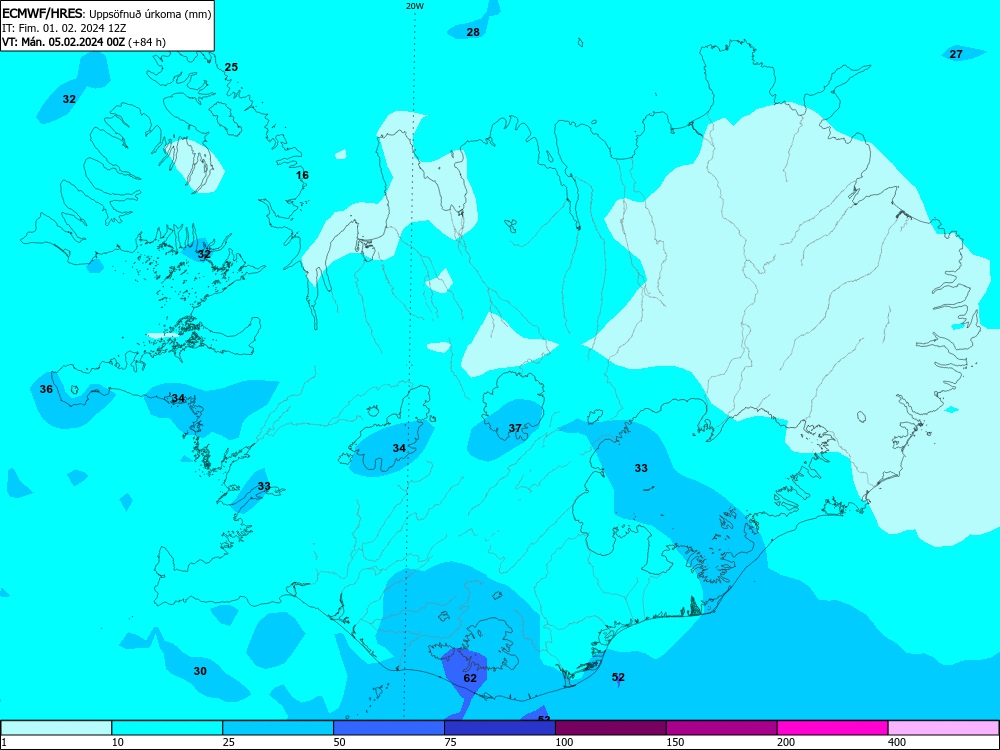The width and height of the screenshot is (1000, 750).
Task: Click the legend tick label 400
Action: pyautogui.click(x=897, y=742)
